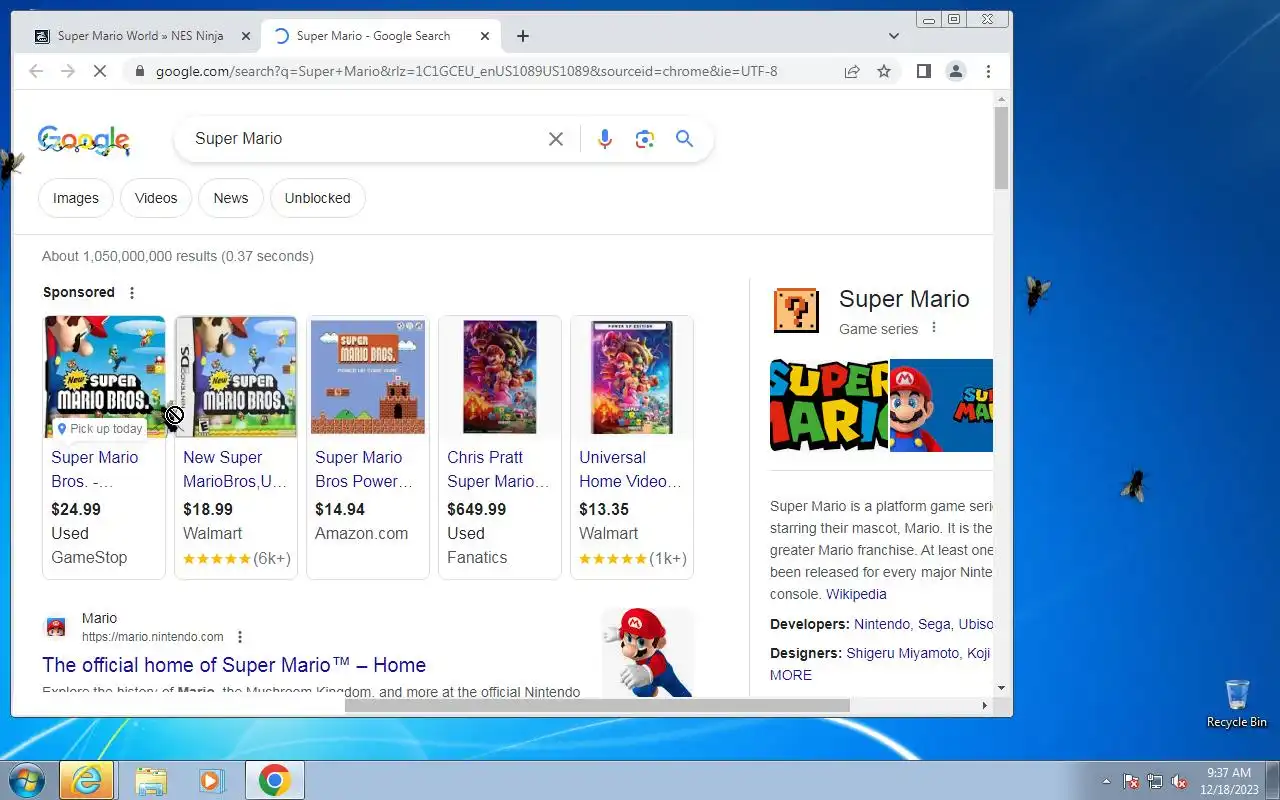The height and width of the screenshot is (800, 1280).
Task: Share this page using the share icon
Action: coord(852,71)
